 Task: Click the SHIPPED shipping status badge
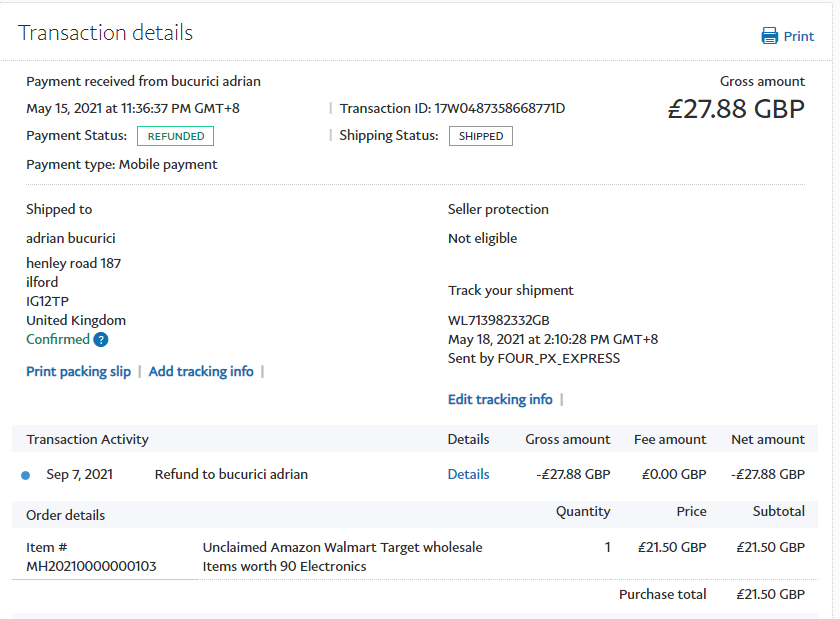pos(481,136)
